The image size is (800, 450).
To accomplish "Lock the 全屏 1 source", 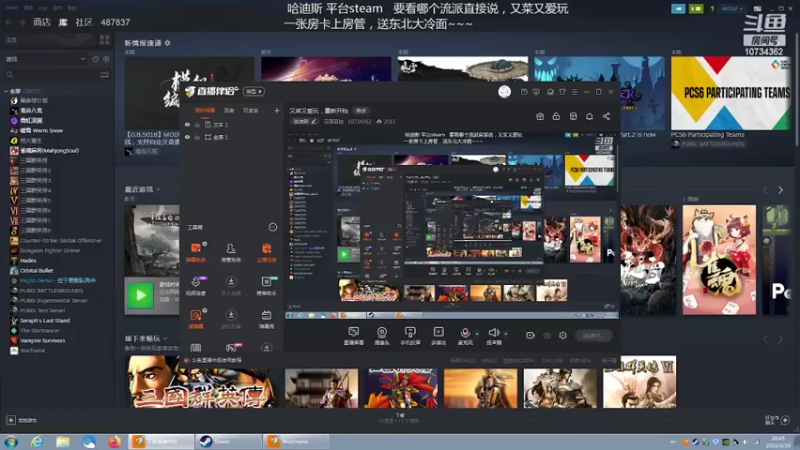I will 197,137.
